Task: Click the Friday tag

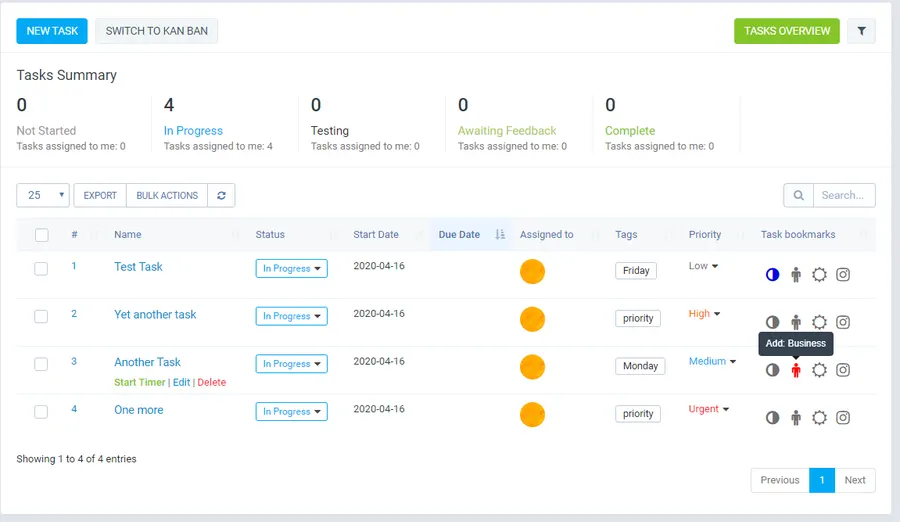Action: pos(636,270)
